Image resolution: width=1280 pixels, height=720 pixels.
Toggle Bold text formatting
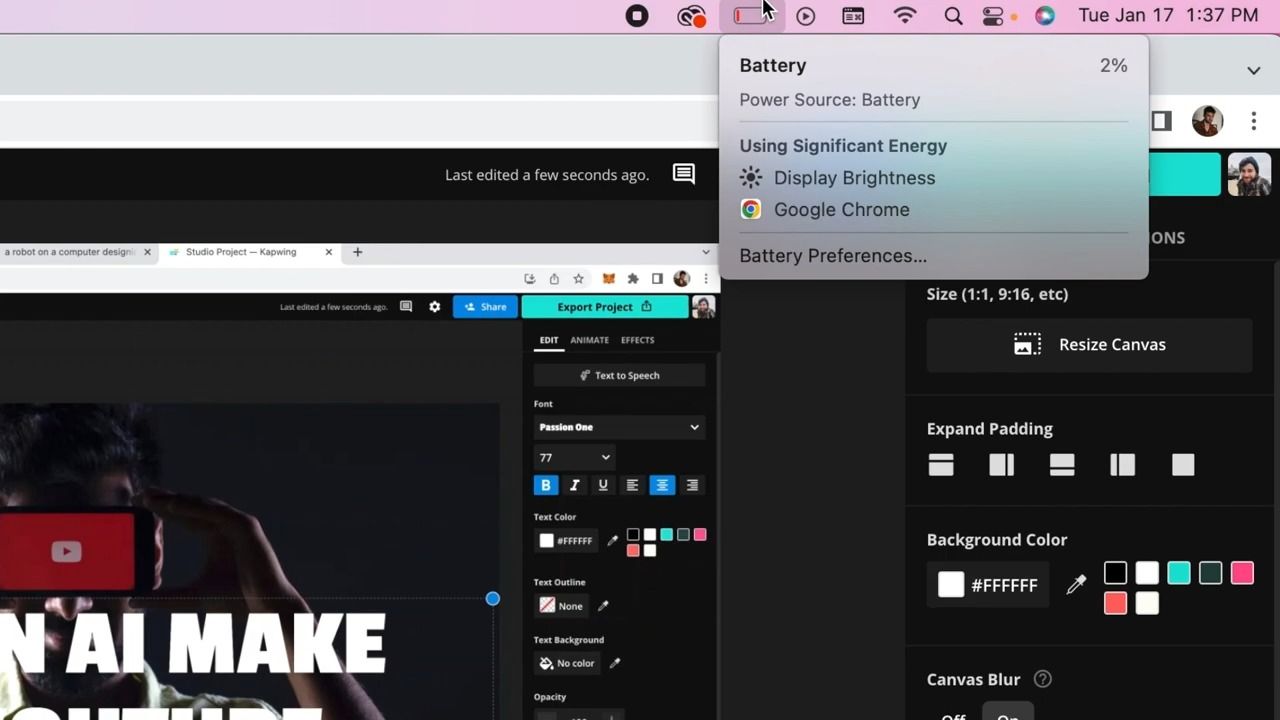click(545, 485)
